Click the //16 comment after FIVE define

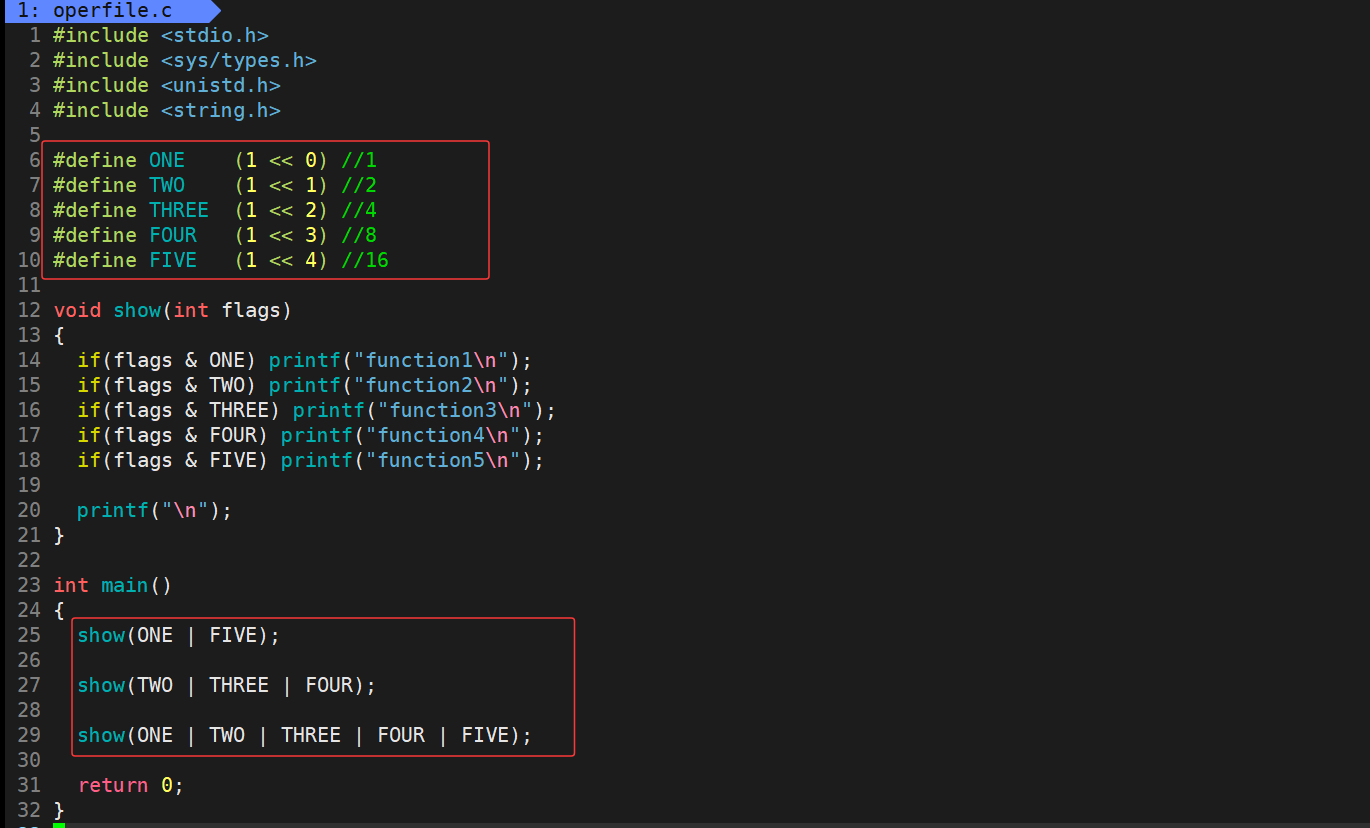365,261
